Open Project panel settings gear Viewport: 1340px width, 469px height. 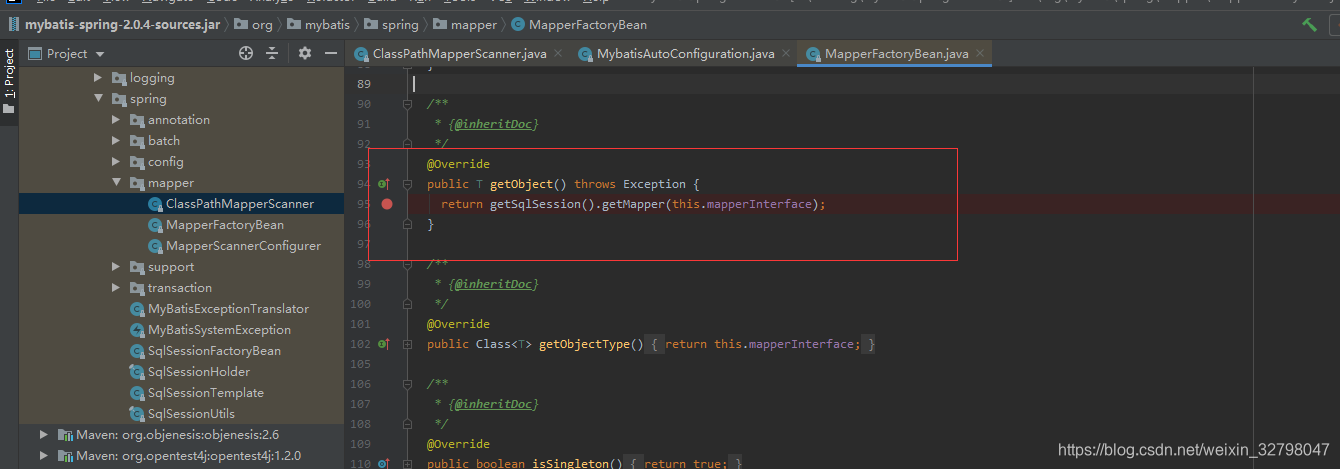point(304,53)
